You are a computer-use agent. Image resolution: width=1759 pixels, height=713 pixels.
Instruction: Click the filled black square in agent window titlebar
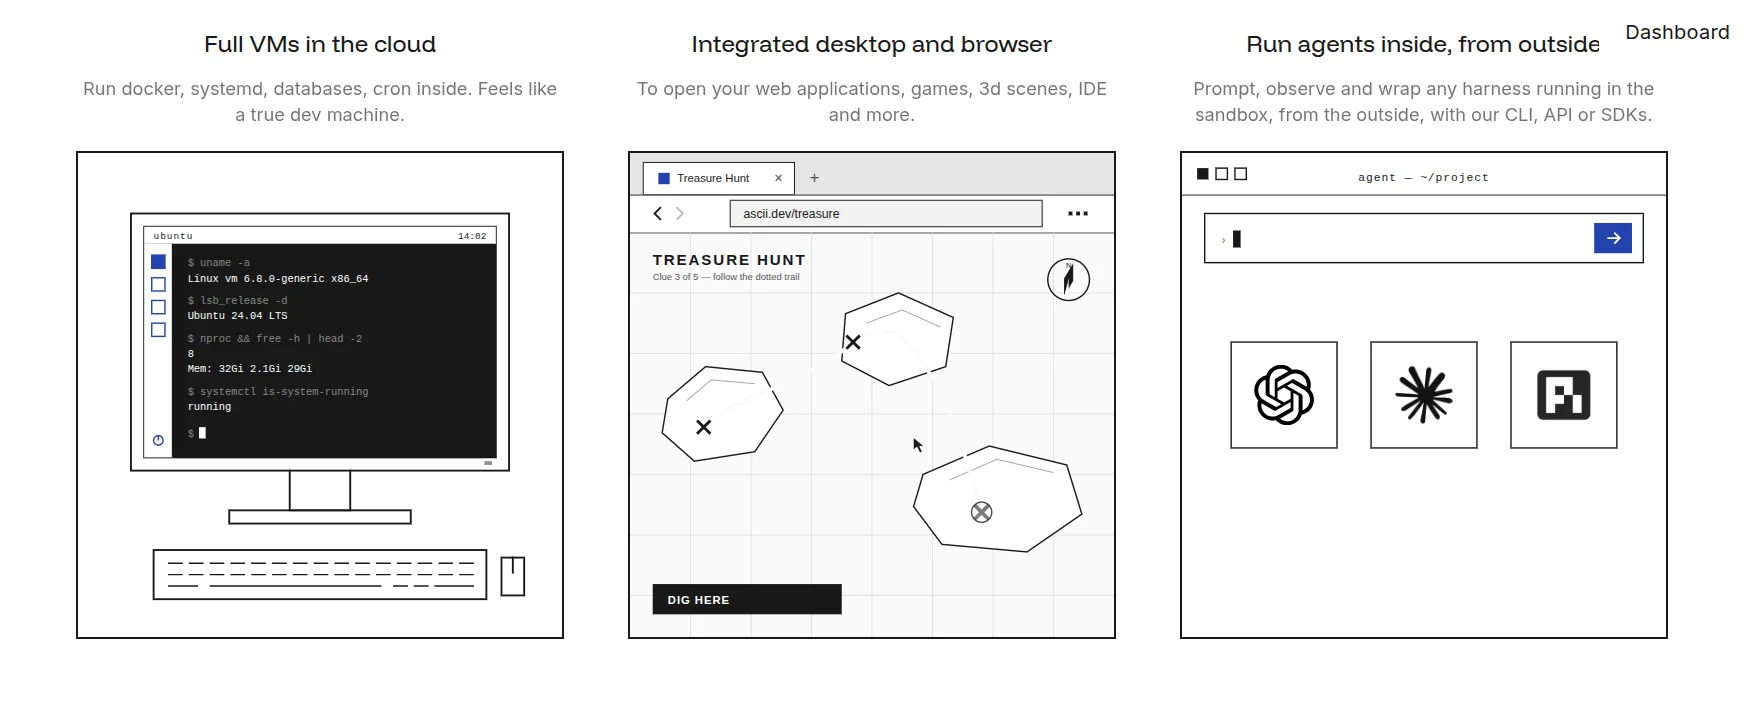click(1203, 174)
